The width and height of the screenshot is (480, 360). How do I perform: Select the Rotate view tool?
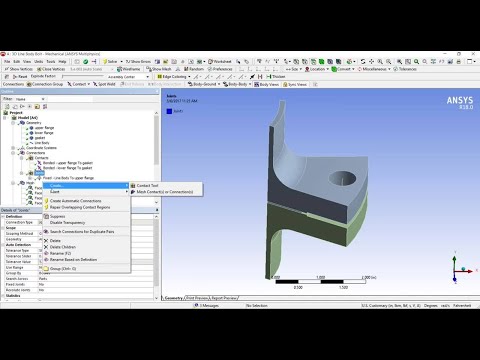click(363, 62)
